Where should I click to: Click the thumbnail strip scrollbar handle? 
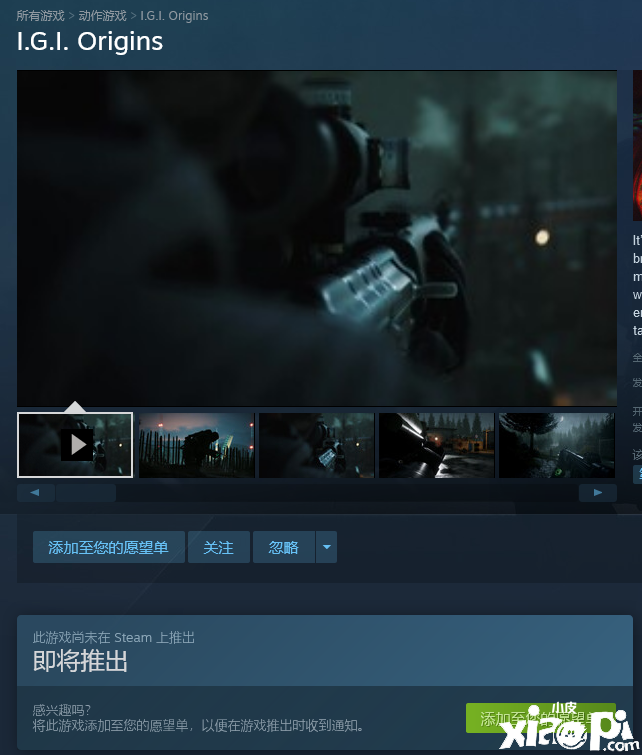(x=86, y=493)
